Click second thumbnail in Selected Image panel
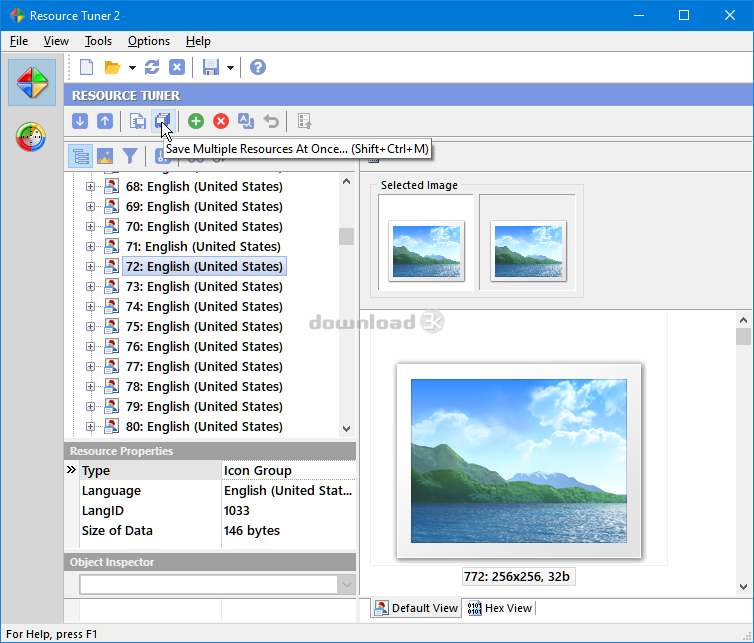 (x=528, y=243)
